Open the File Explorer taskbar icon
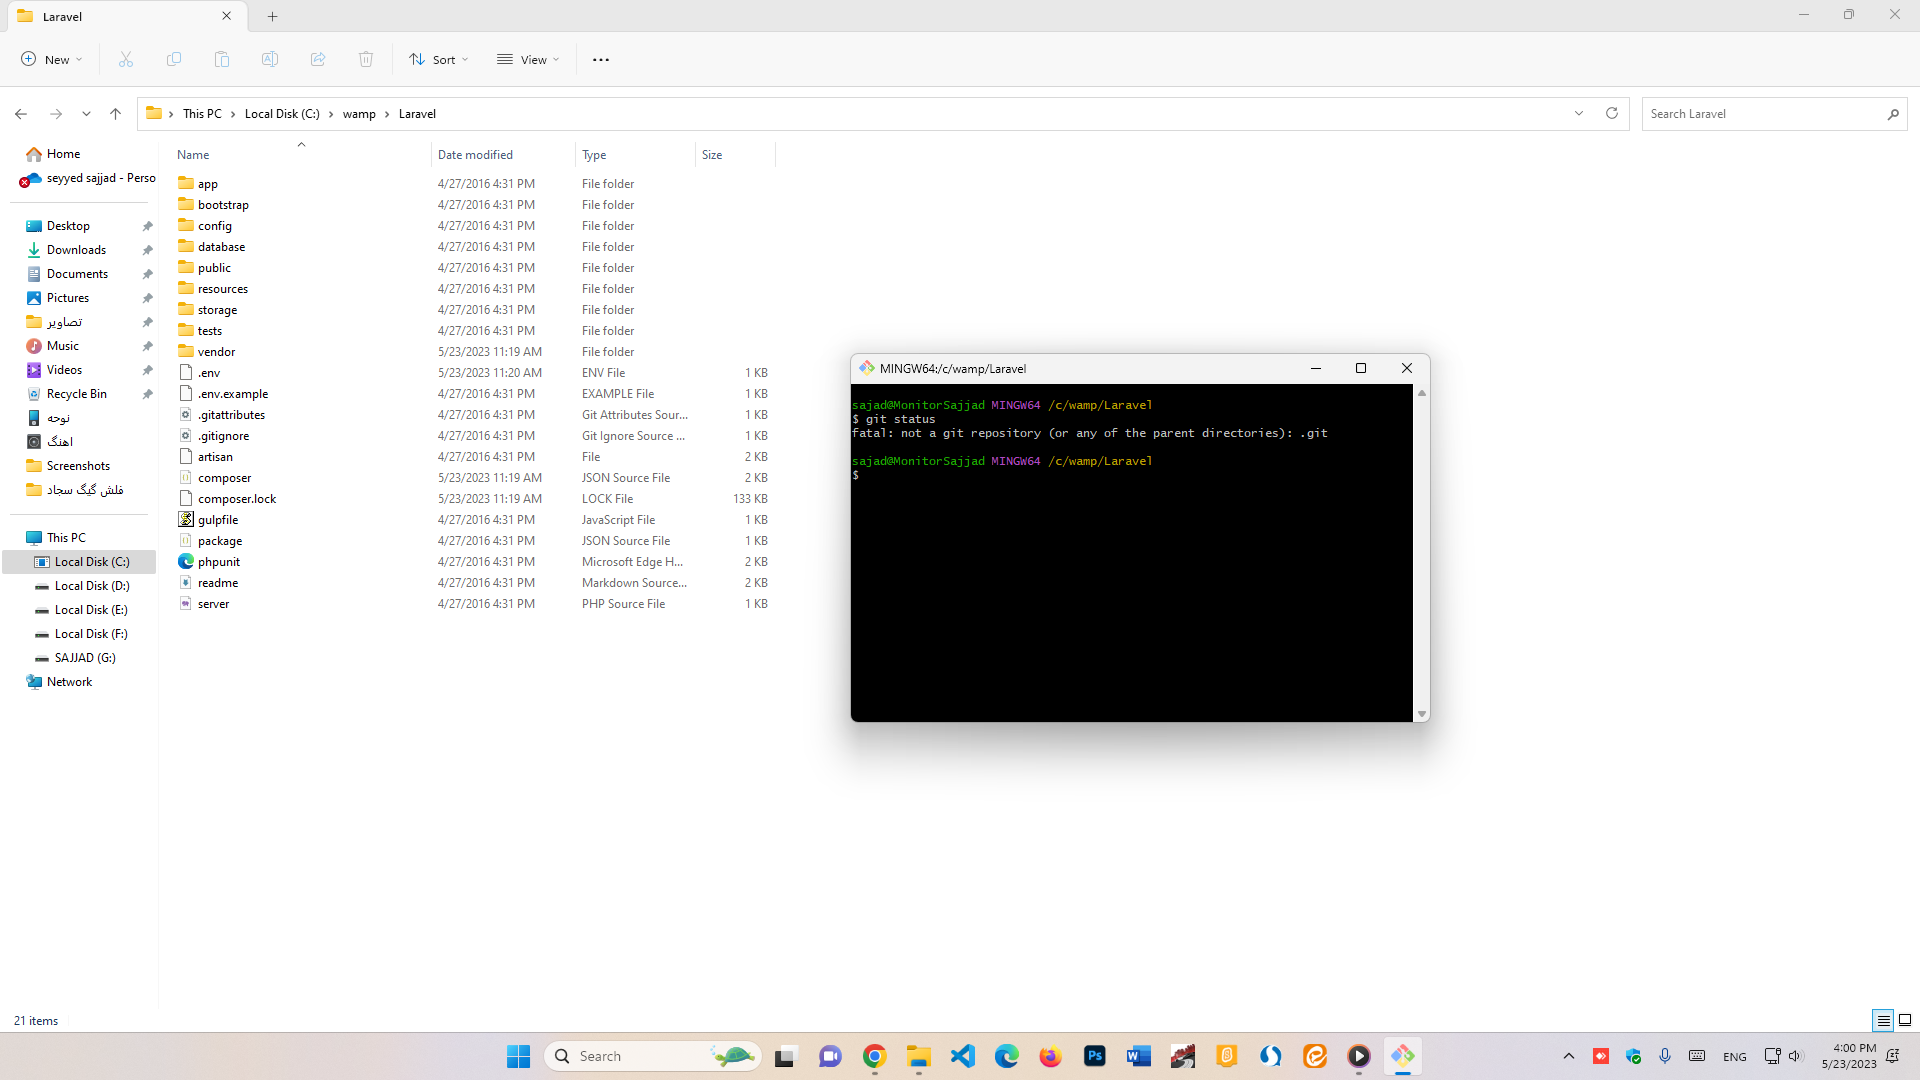This screenshot has width=1920, height=1080. point(919,1056)
